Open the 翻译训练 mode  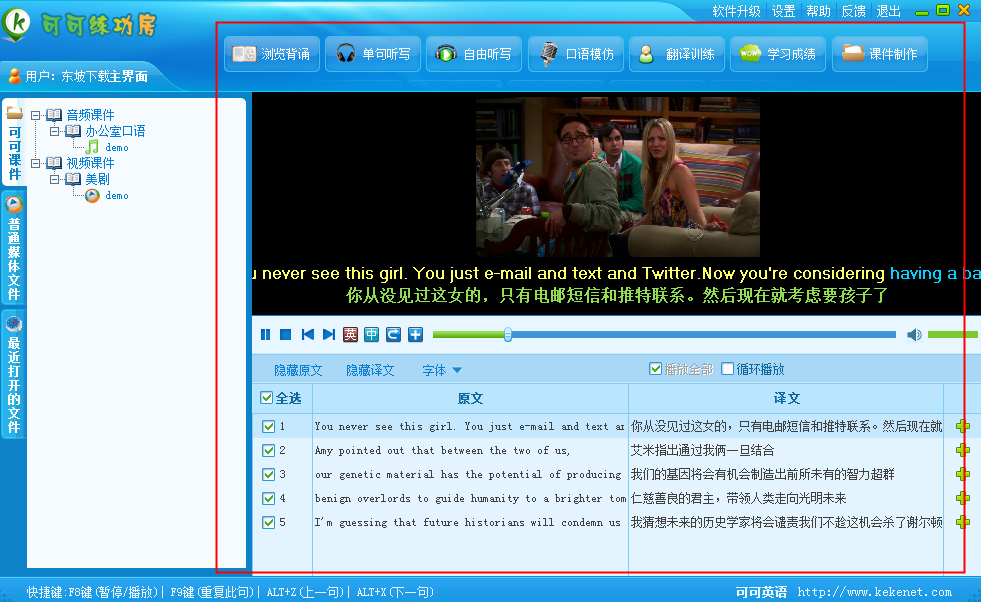click(677, 54)
